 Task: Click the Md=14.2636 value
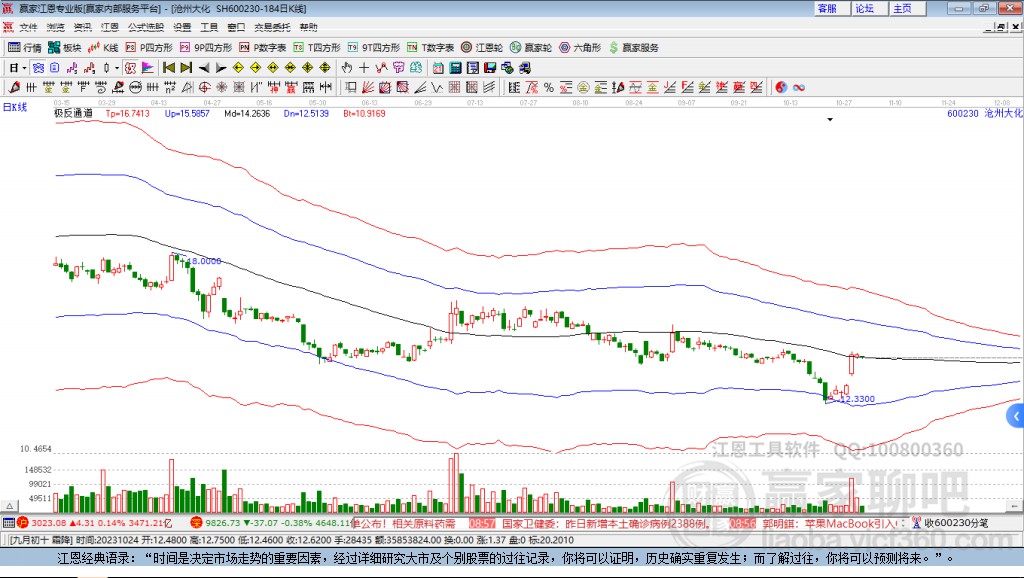pyautogui.click(x=247, y=113)
